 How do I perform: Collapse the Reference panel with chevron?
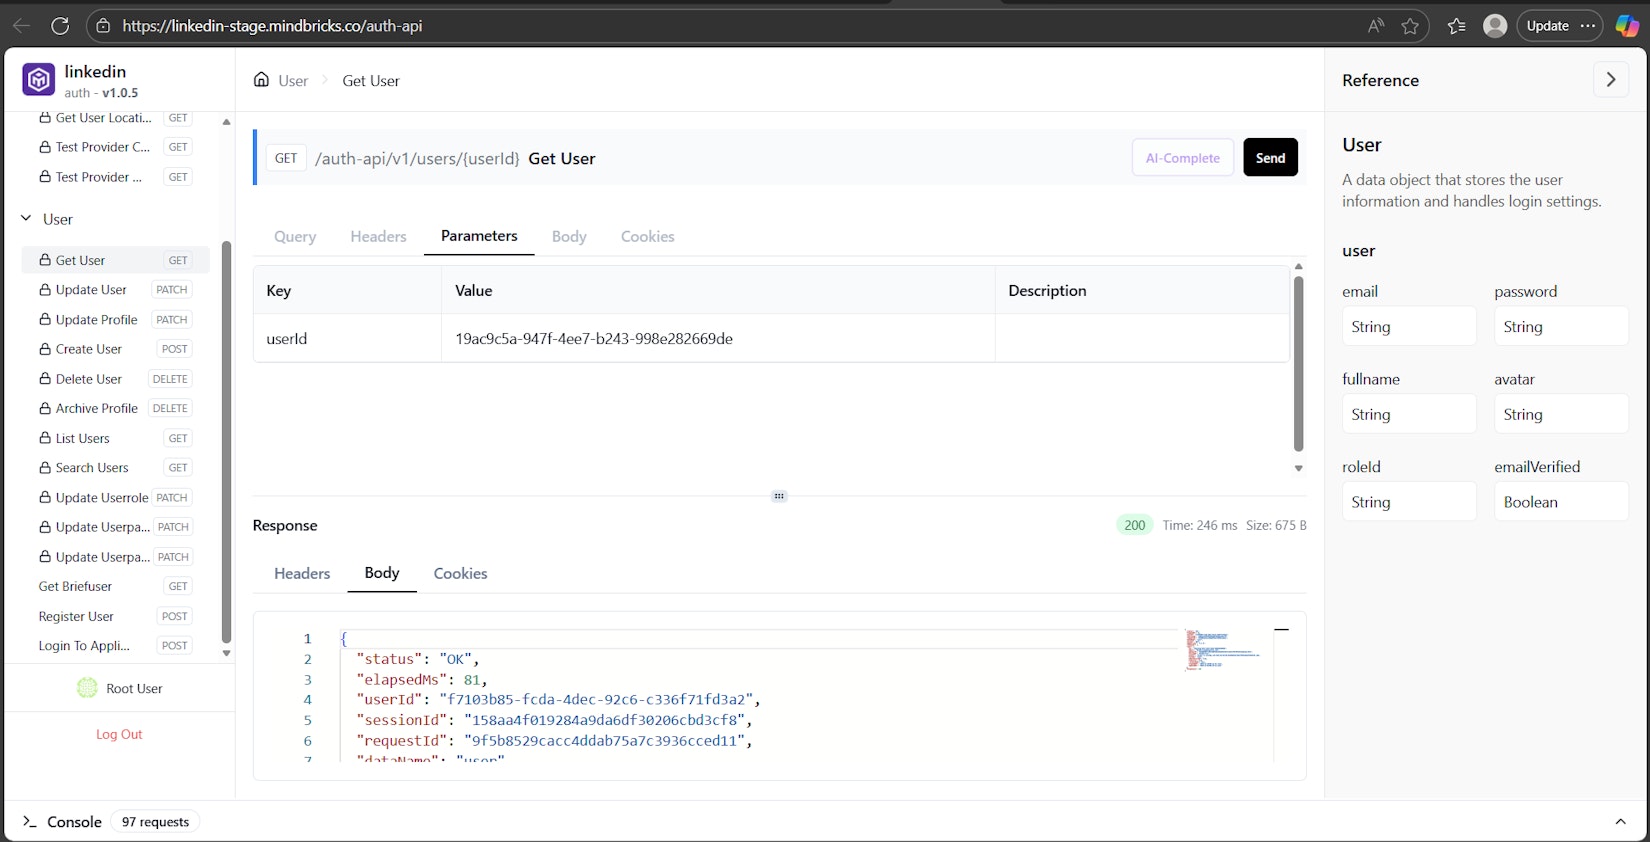[x=1610, y=80]
